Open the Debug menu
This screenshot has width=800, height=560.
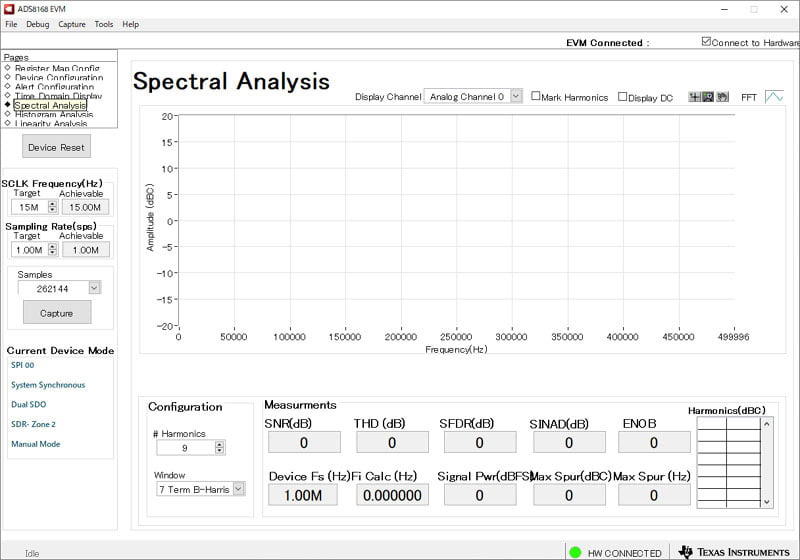pyautogui.click(x=38, y=24)
